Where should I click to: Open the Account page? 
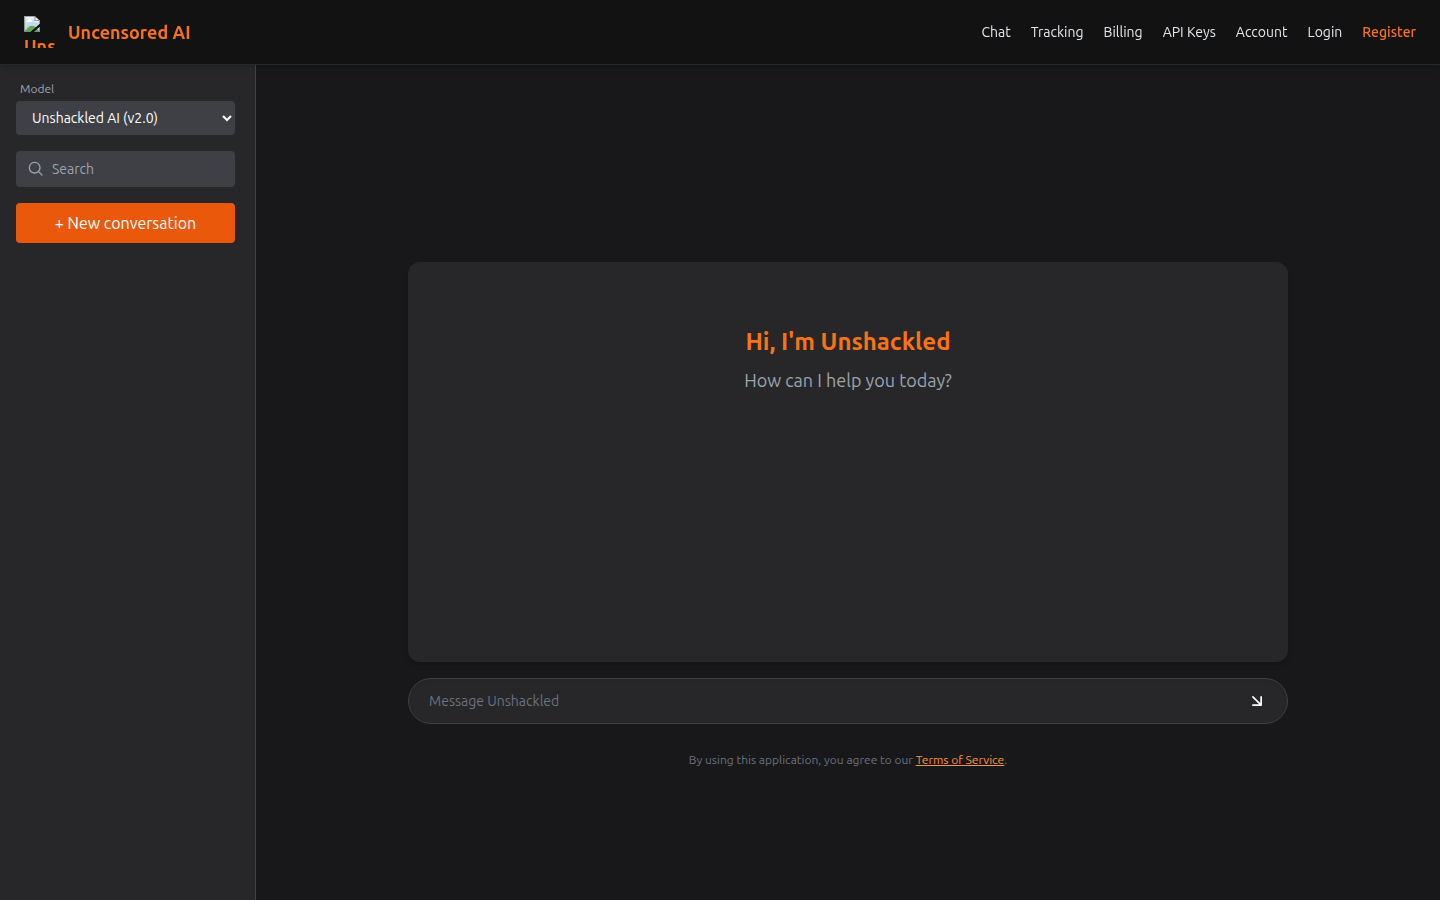[1260, 32]
